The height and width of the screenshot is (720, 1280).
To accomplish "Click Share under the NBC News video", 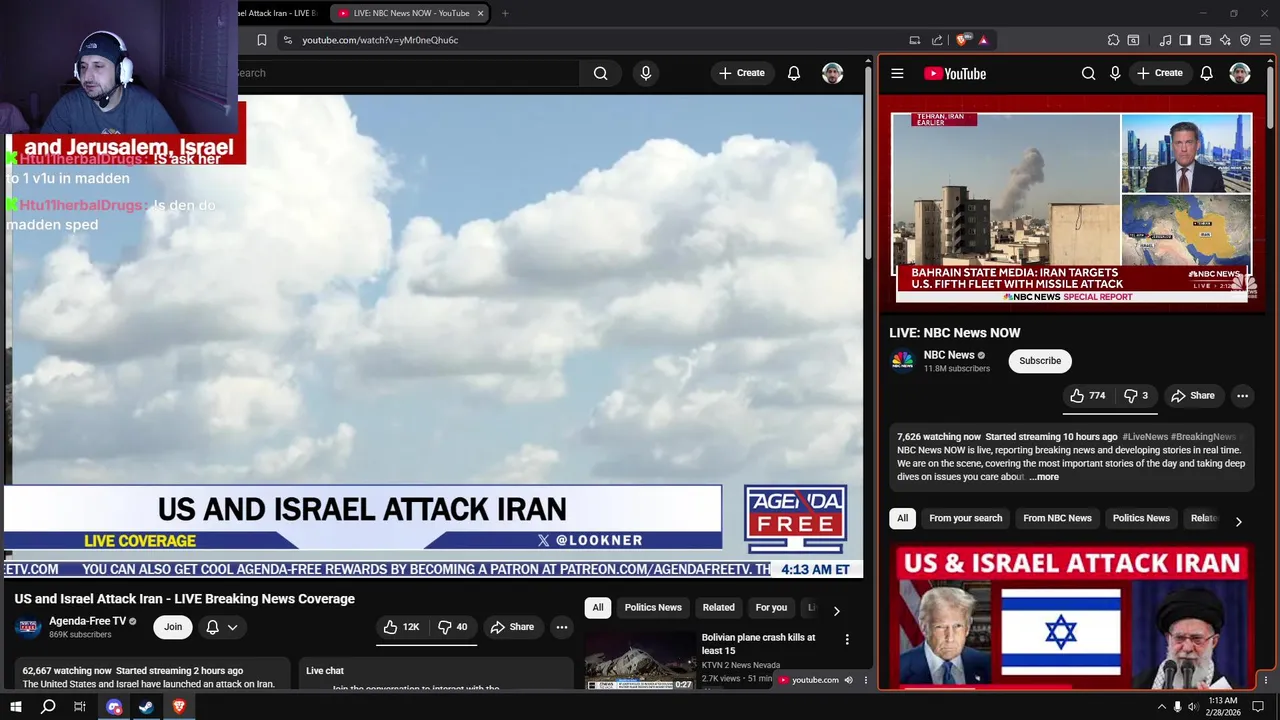I will 1193,396.
